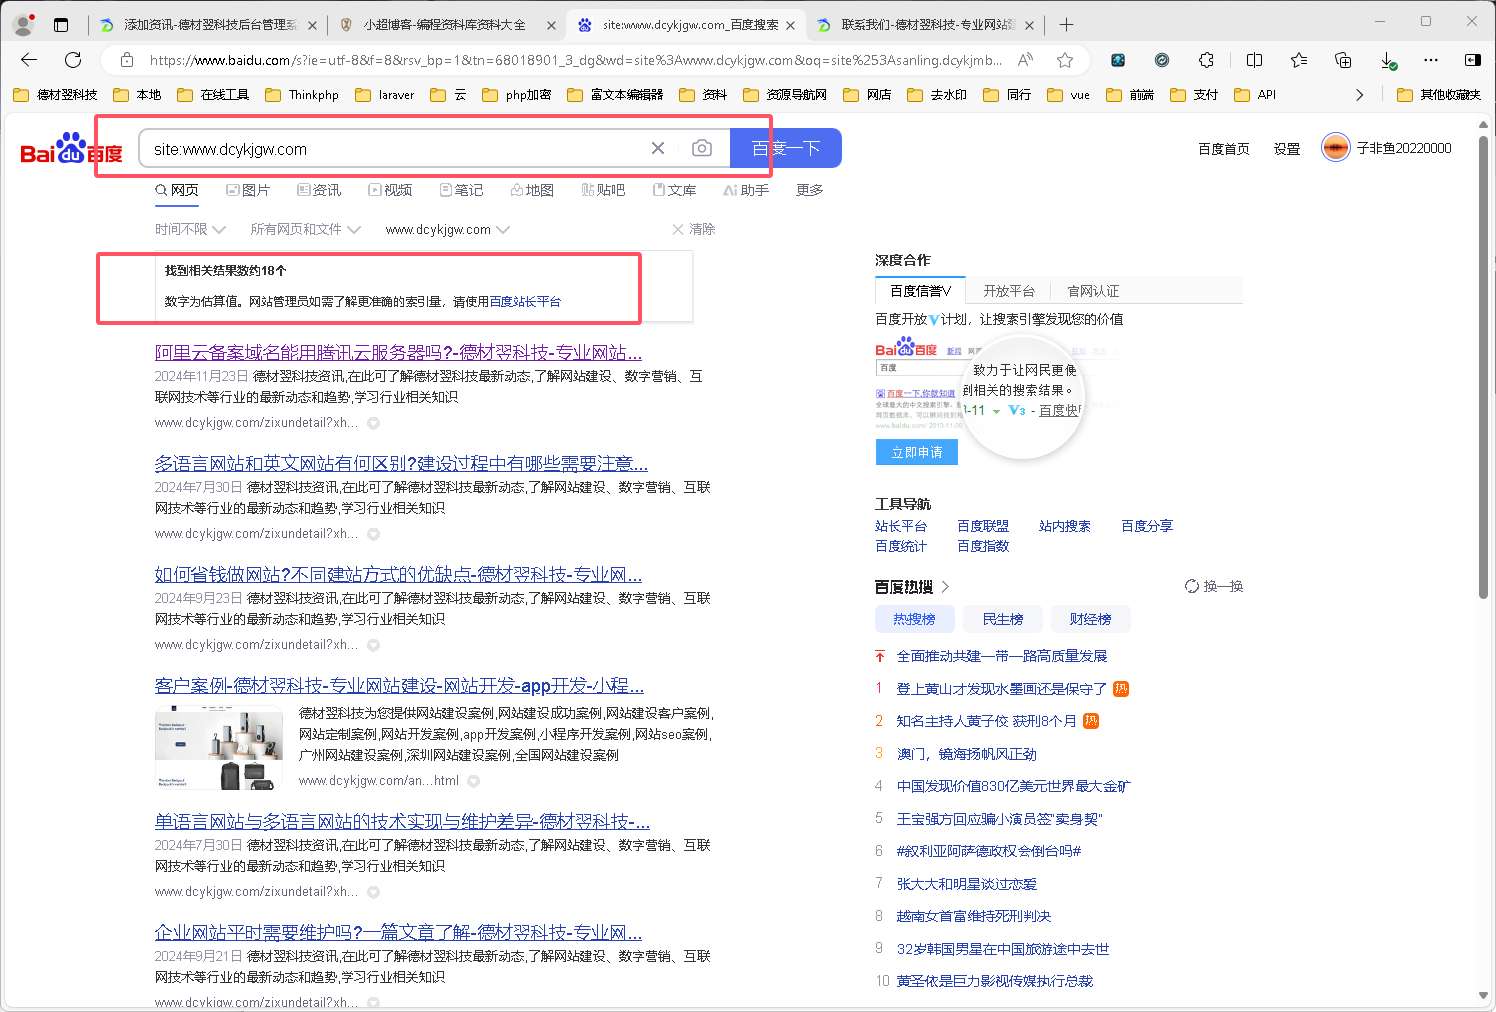Open the 百度站长平台 link
This screenshot has height=1012, width=1496.
(525, 301)
